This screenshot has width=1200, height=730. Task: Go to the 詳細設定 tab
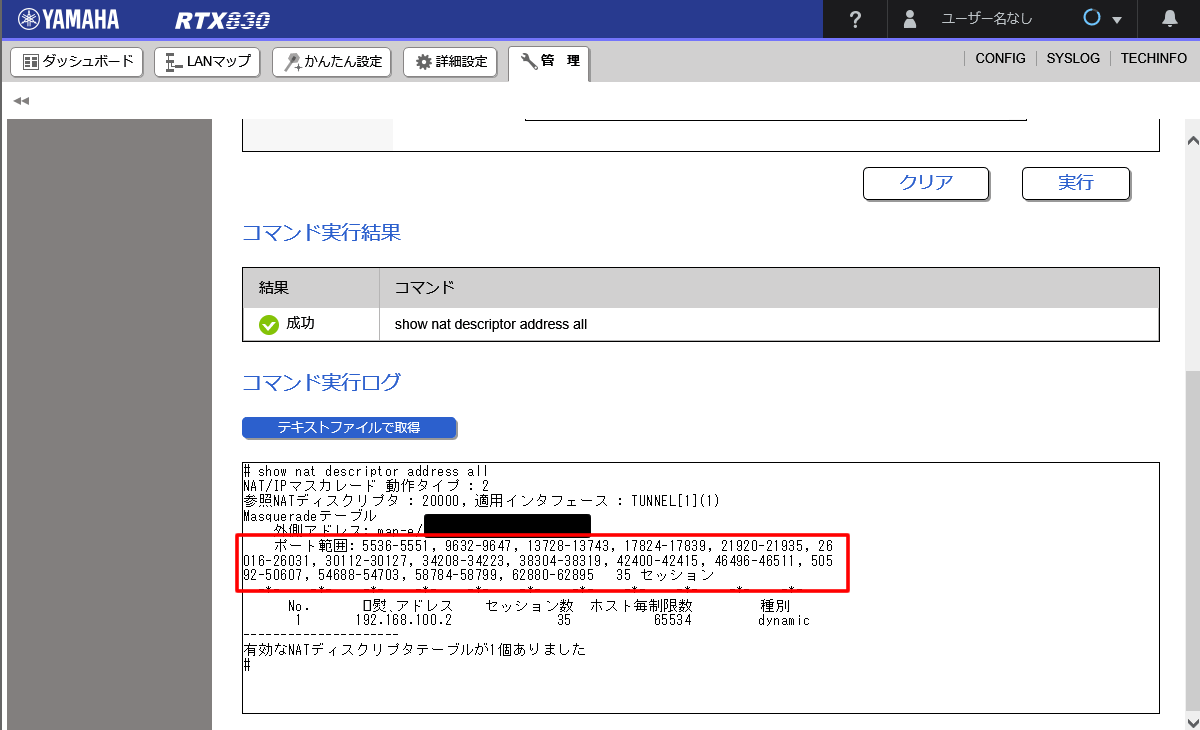(451, 62)
